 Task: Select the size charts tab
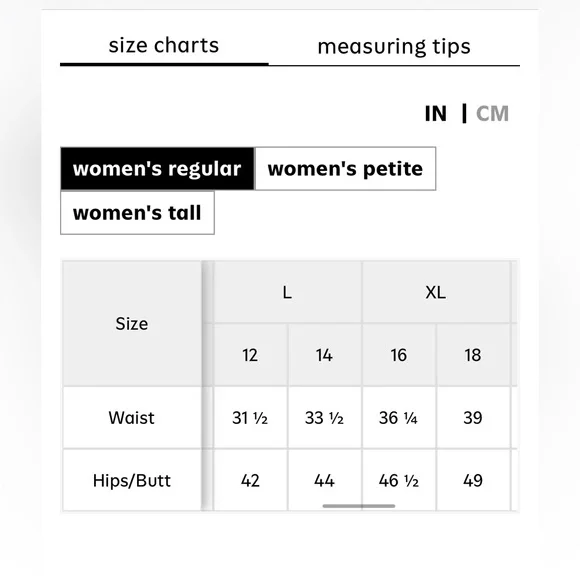164,46
